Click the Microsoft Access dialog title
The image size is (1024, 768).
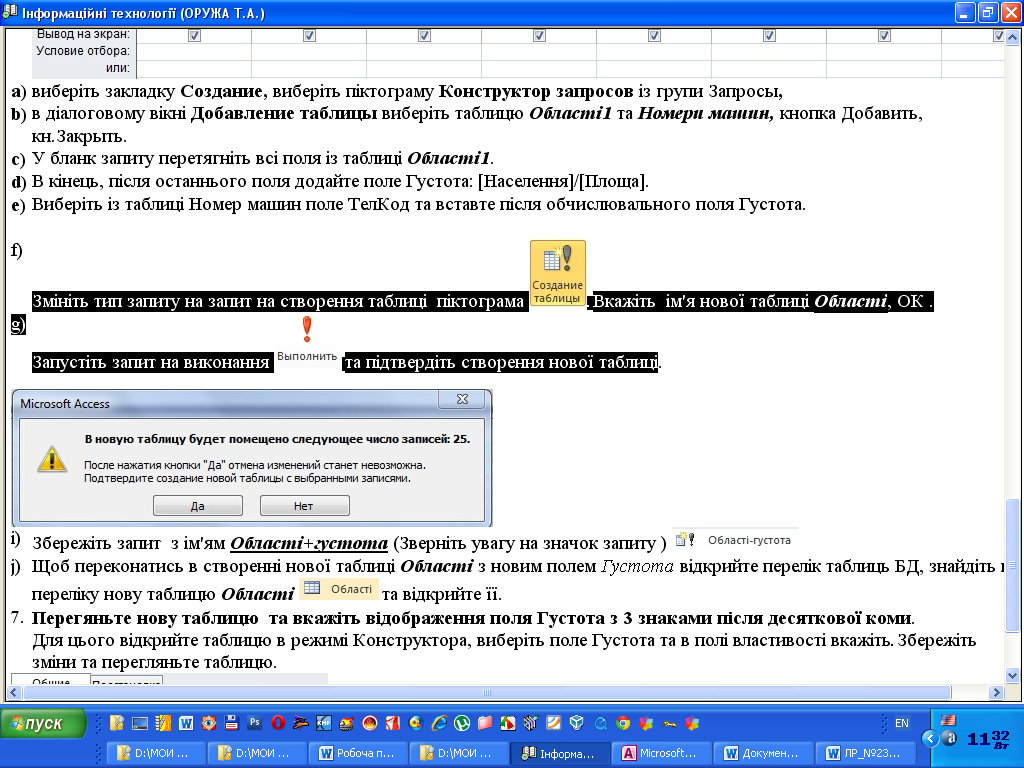click(65, 404)
